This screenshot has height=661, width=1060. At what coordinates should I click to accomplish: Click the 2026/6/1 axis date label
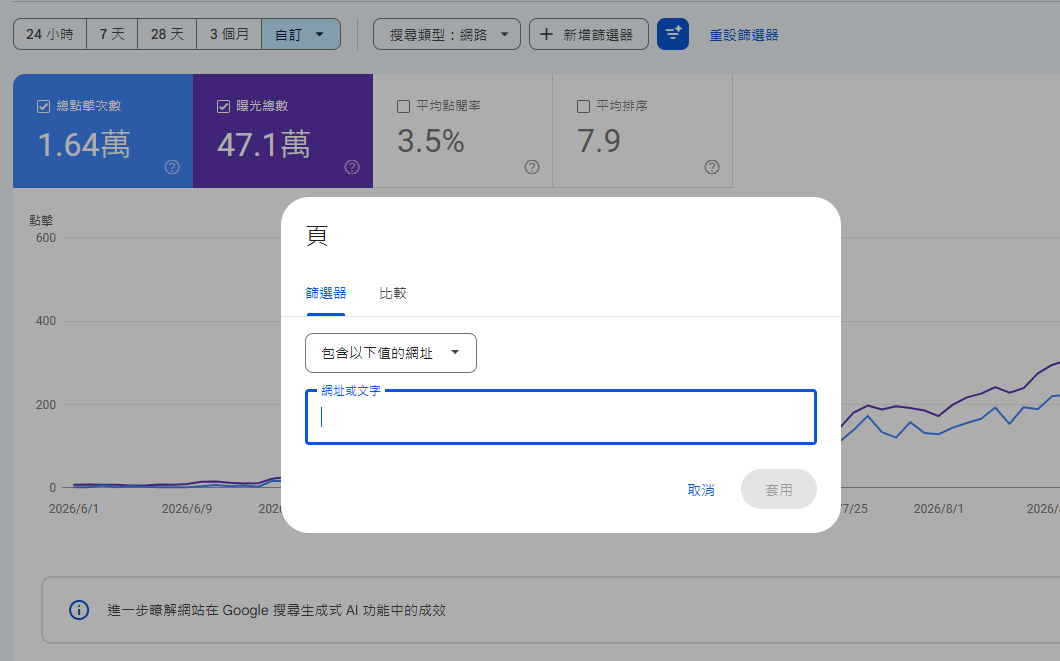[x=74, y=509]
